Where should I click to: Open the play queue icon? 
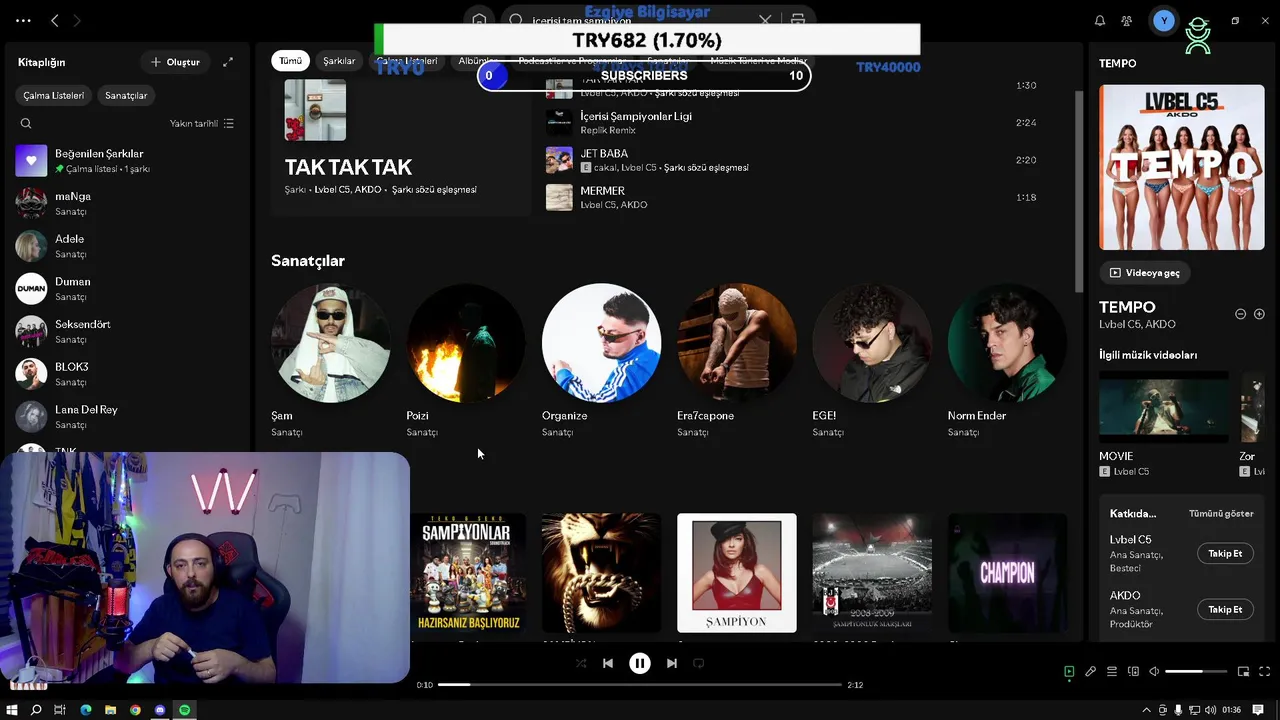pos(1112,672)
